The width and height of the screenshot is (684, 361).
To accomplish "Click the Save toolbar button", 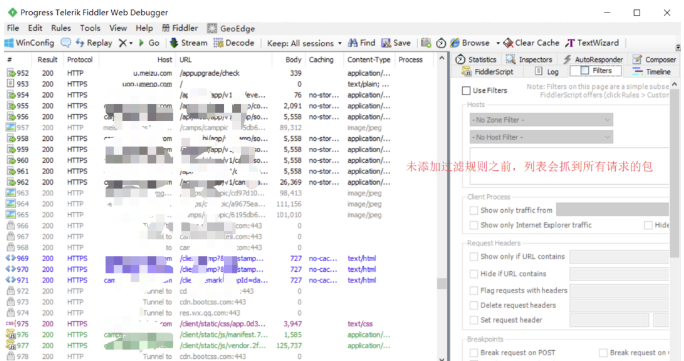I will tap(396, 43).
